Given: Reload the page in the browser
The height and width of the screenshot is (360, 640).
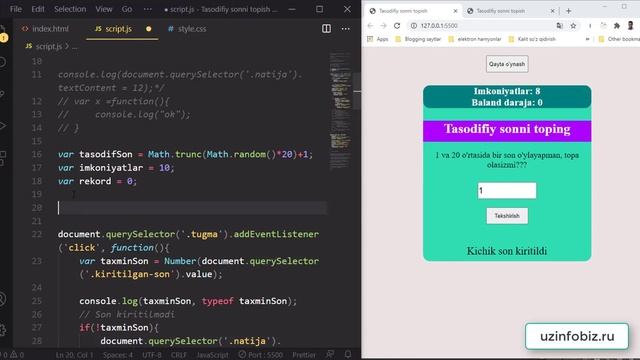Looking at the screenshot, I should tap(397, 26).
